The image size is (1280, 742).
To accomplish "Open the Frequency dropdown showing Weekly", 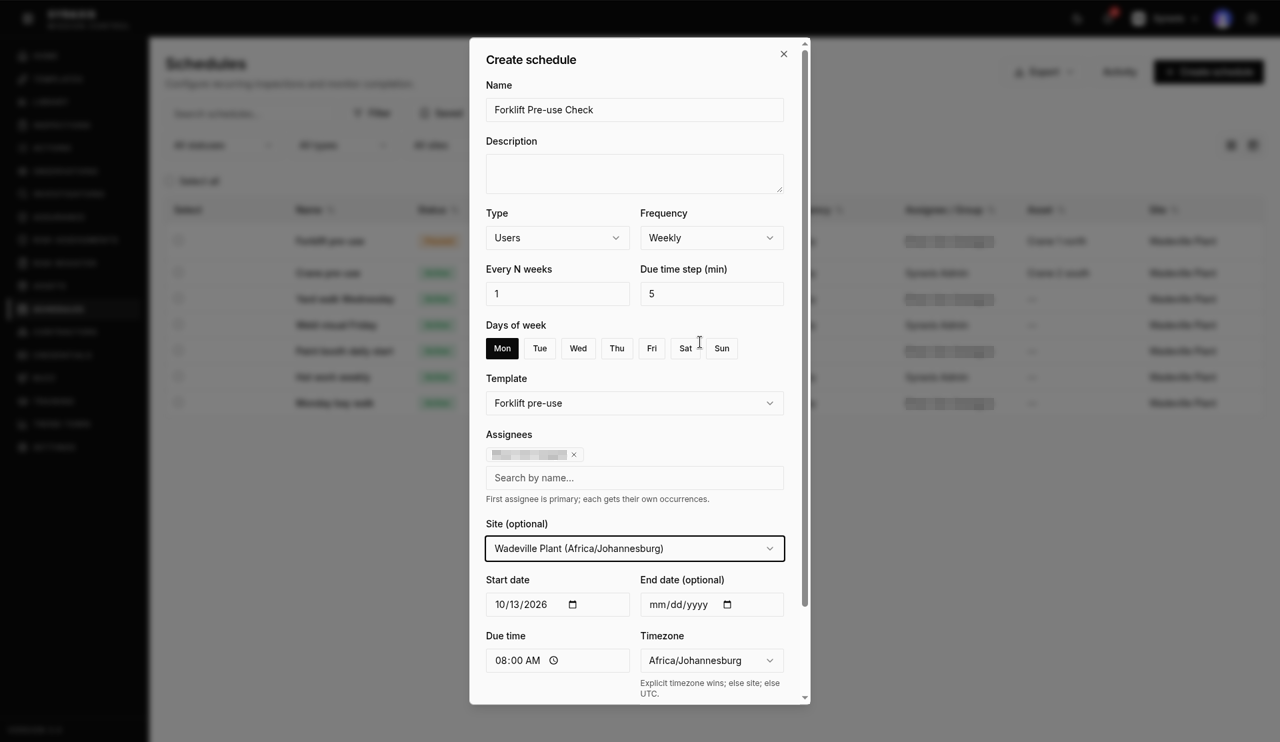I will click(712, 238).
